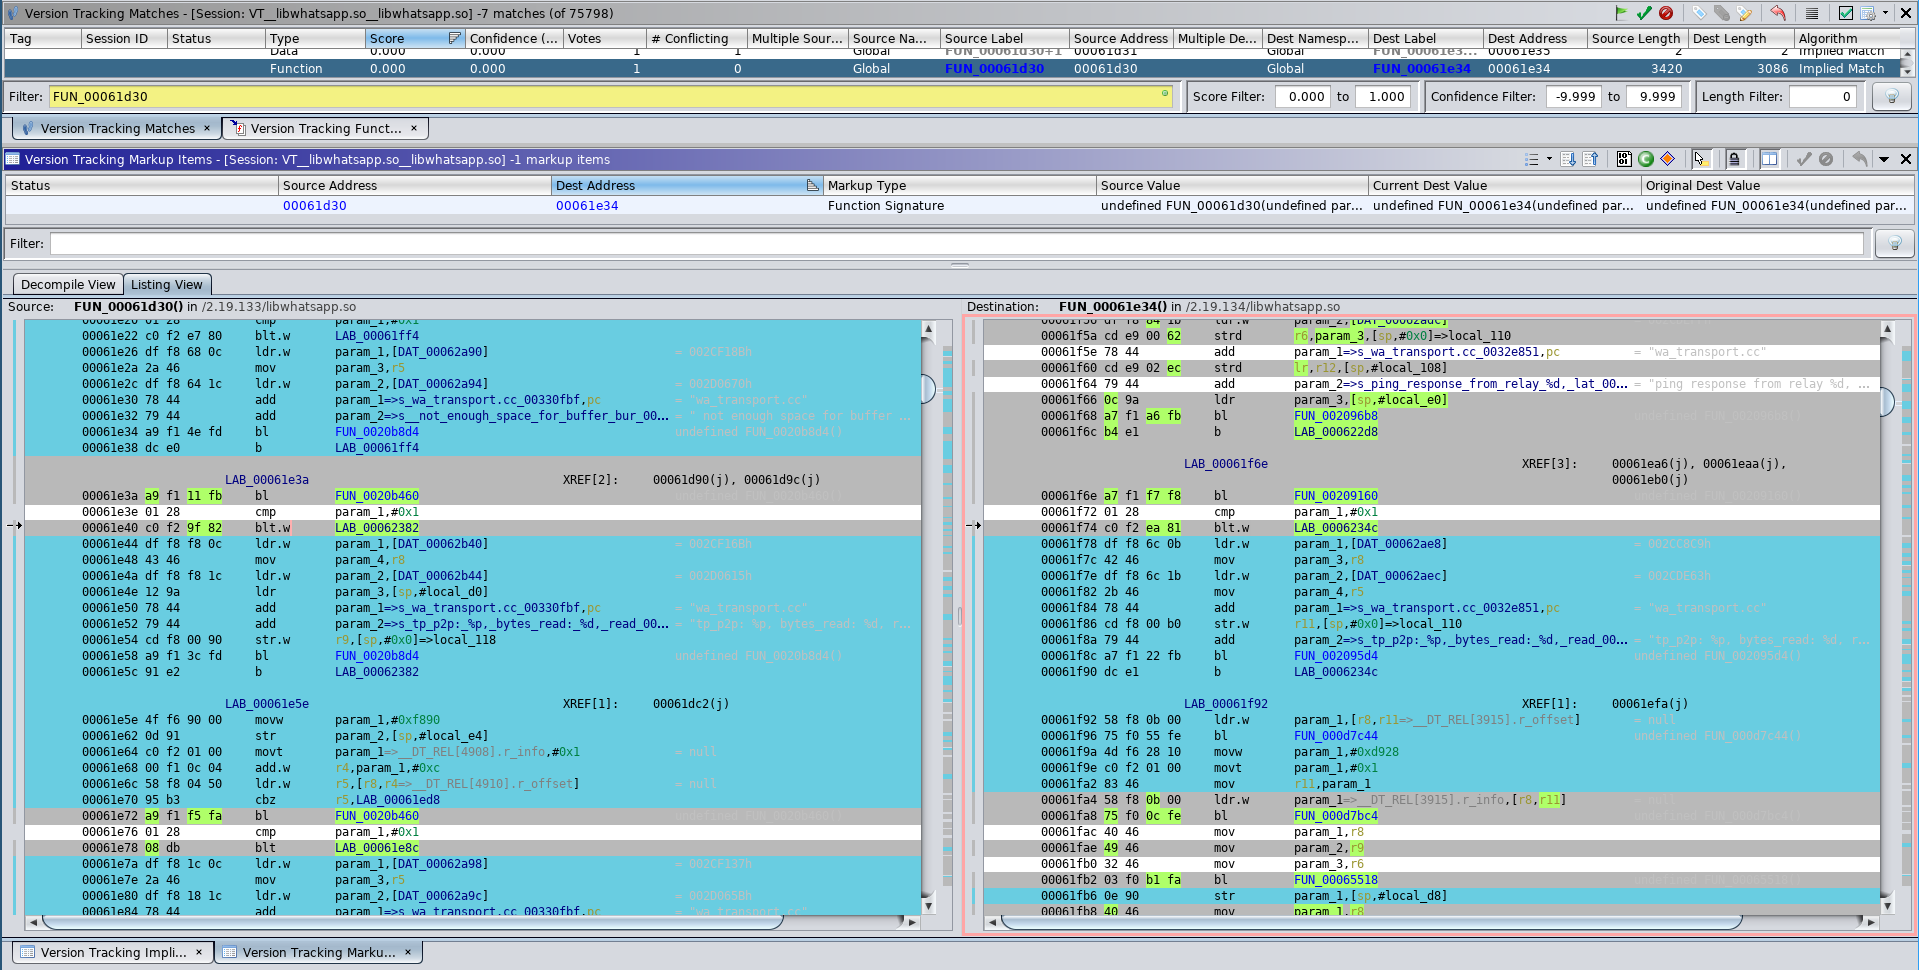Close the Version Tracking Matches tab via its x

[x=207, y=128]
